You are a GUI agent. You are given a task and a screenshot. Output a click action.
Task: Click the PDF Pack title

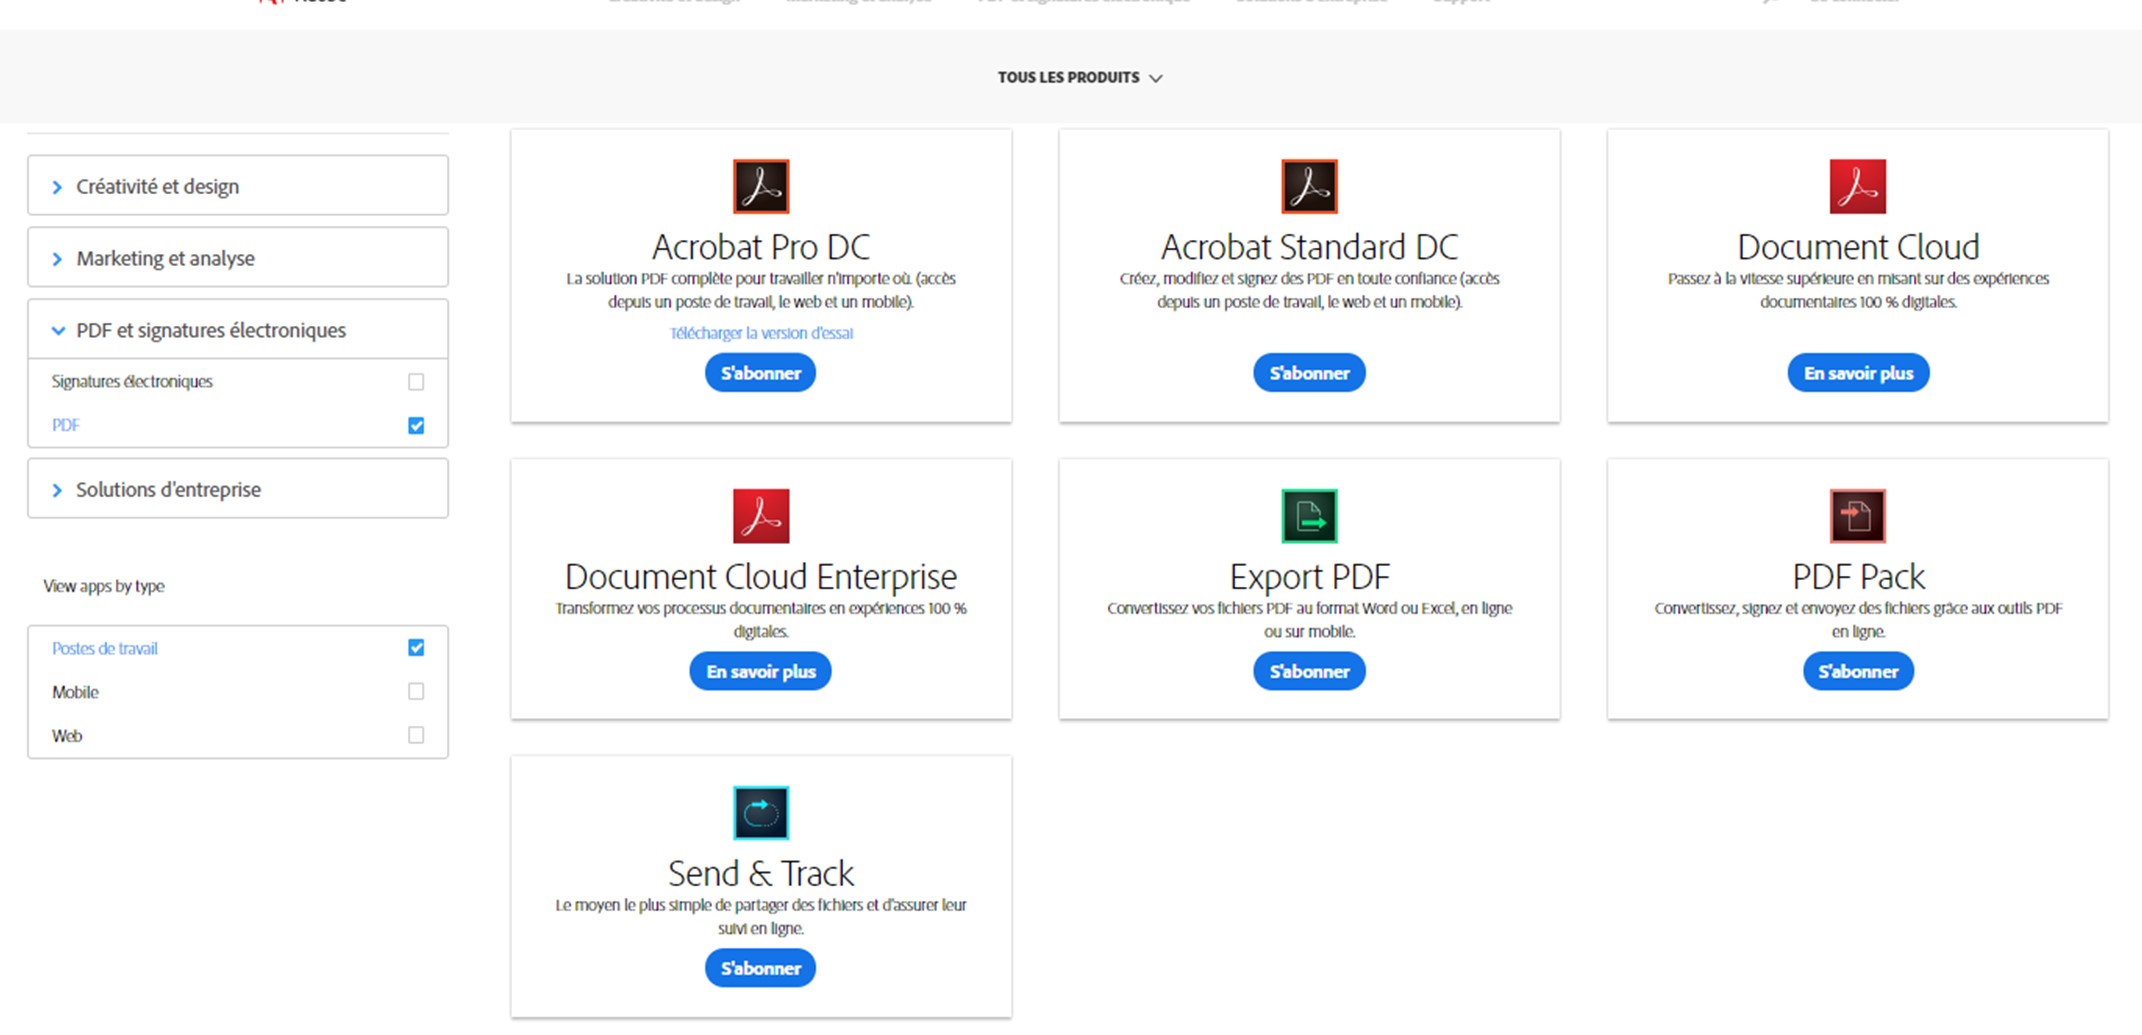pyautogui.click(x=1858, y=576)
